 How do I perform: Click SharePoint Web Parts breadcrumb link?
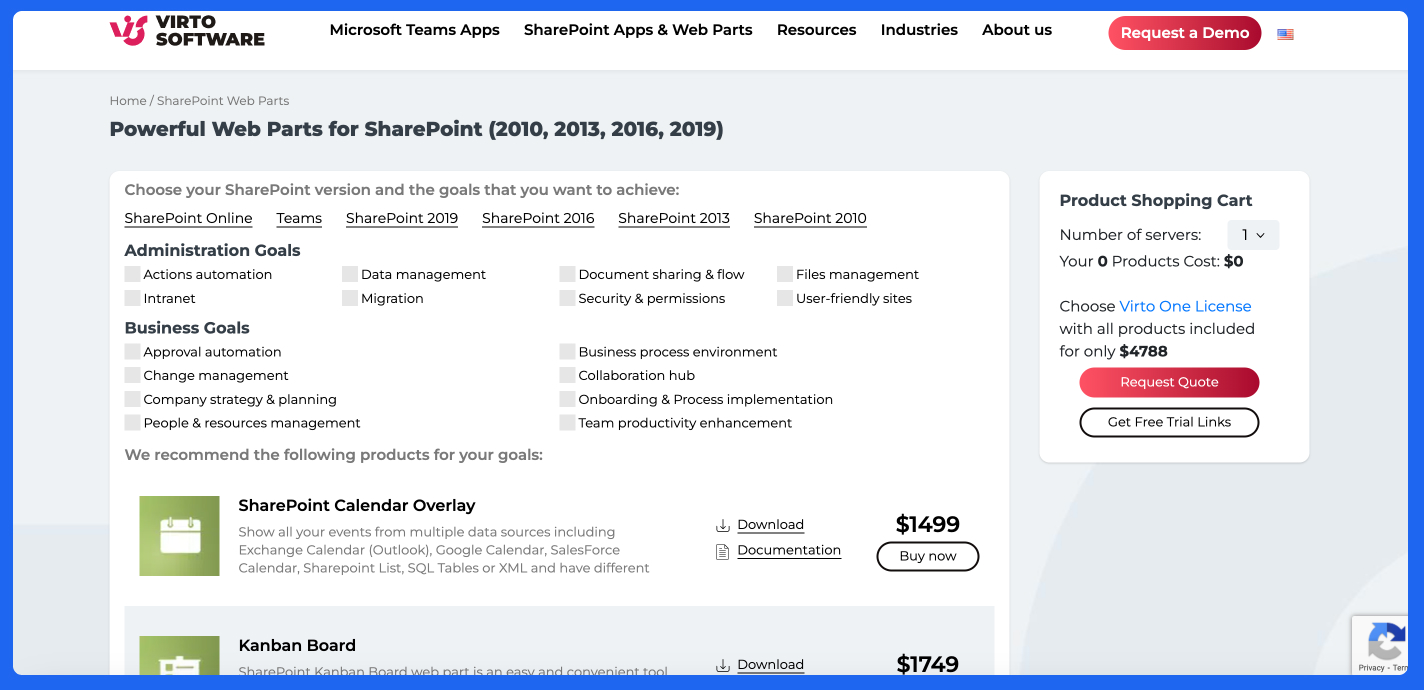pos(223,101)
